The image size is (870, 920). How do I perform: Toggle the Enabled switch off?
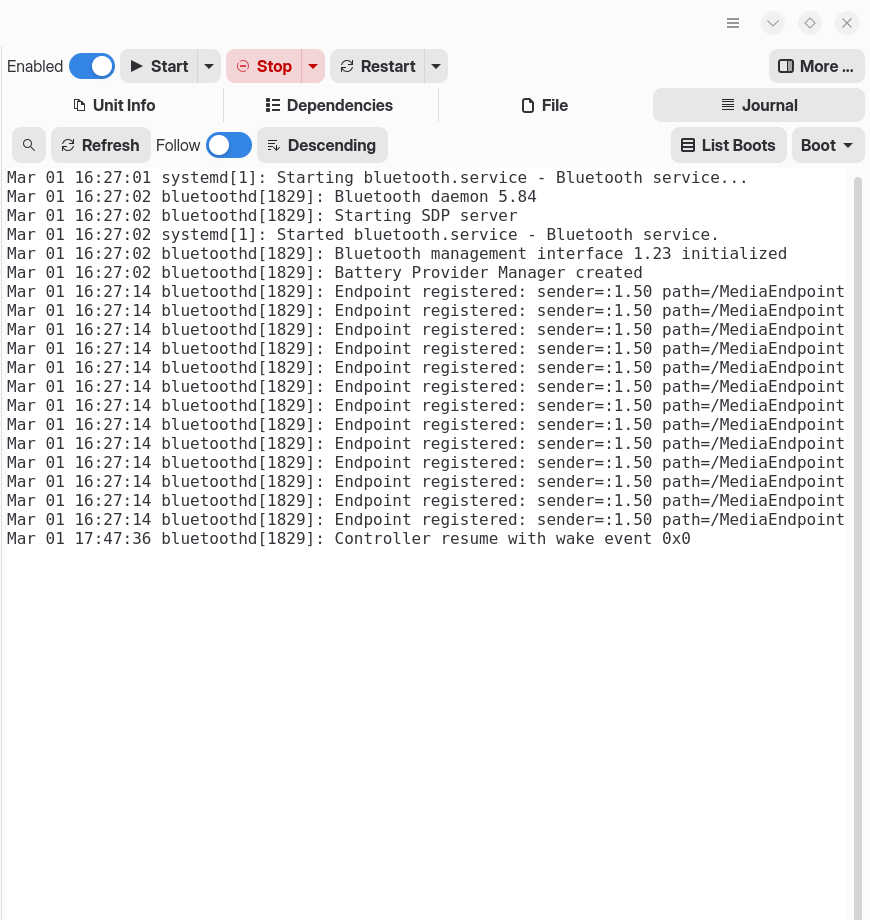(92, 66)
